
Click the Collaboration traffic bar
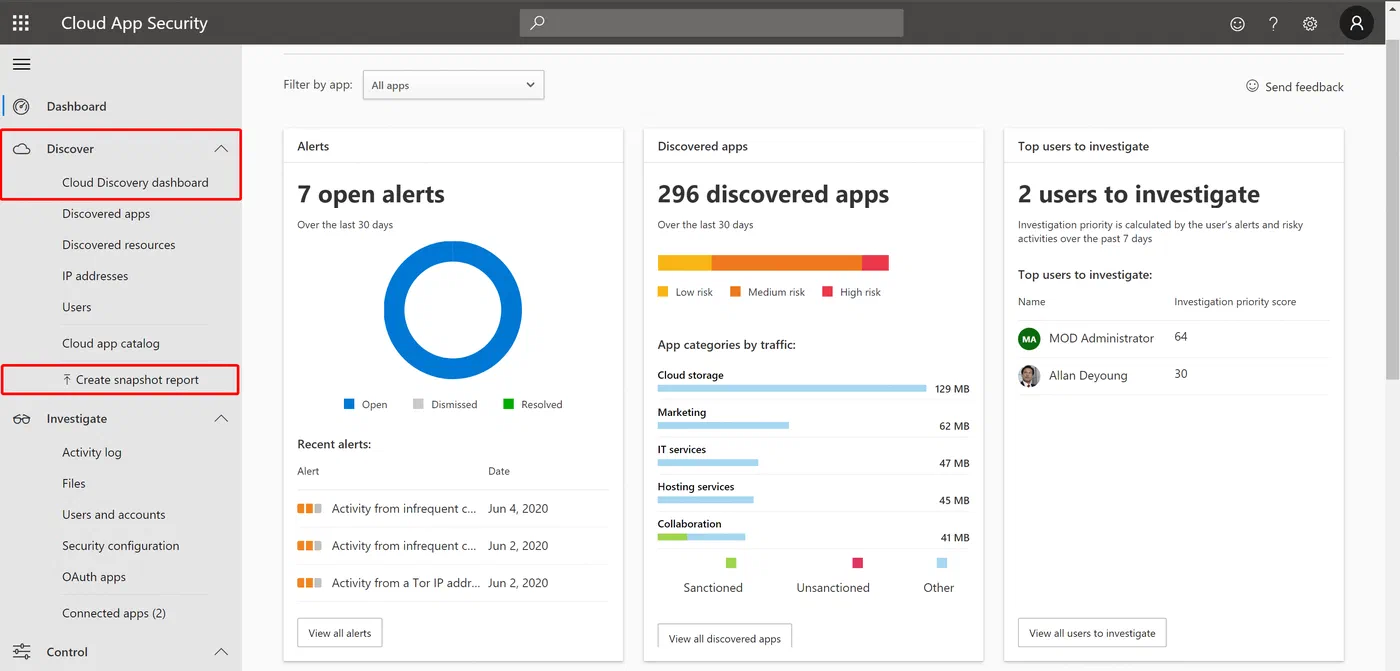click(x=701, y=537)
